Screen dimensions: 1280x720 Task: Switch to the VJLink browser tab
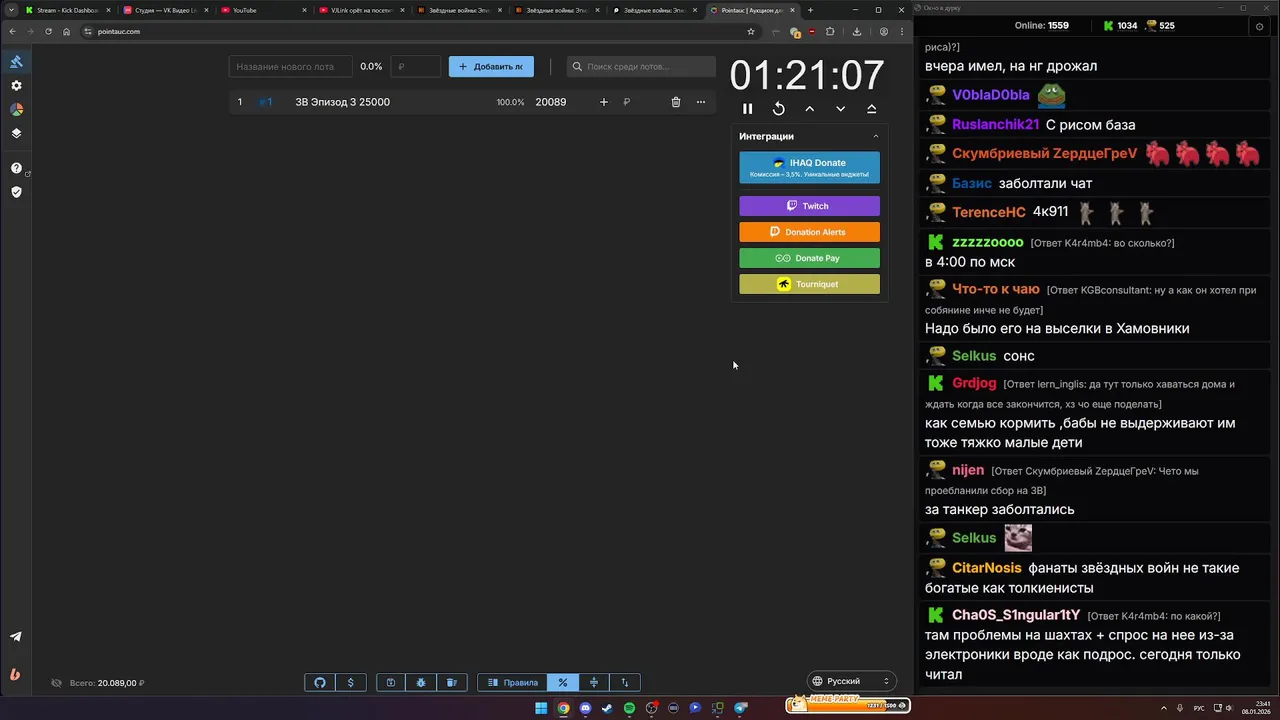point(360,10)
